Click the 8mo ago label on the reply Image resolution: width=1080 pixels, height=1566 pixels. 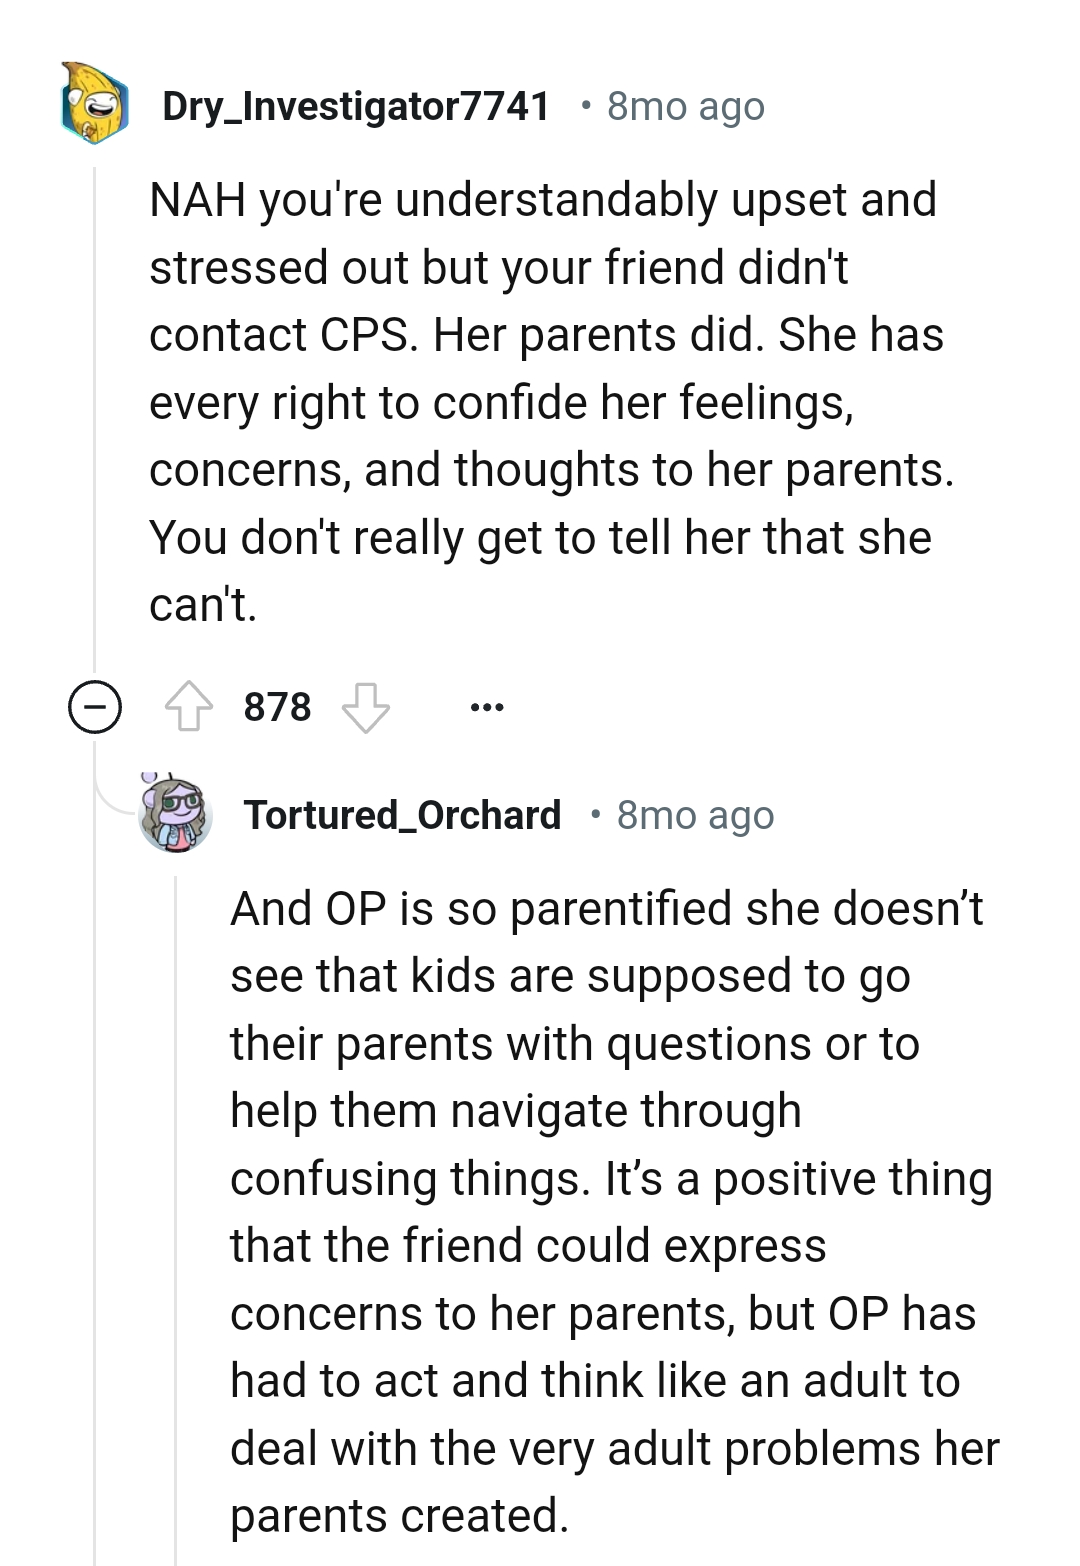click(x=697, y=815)
